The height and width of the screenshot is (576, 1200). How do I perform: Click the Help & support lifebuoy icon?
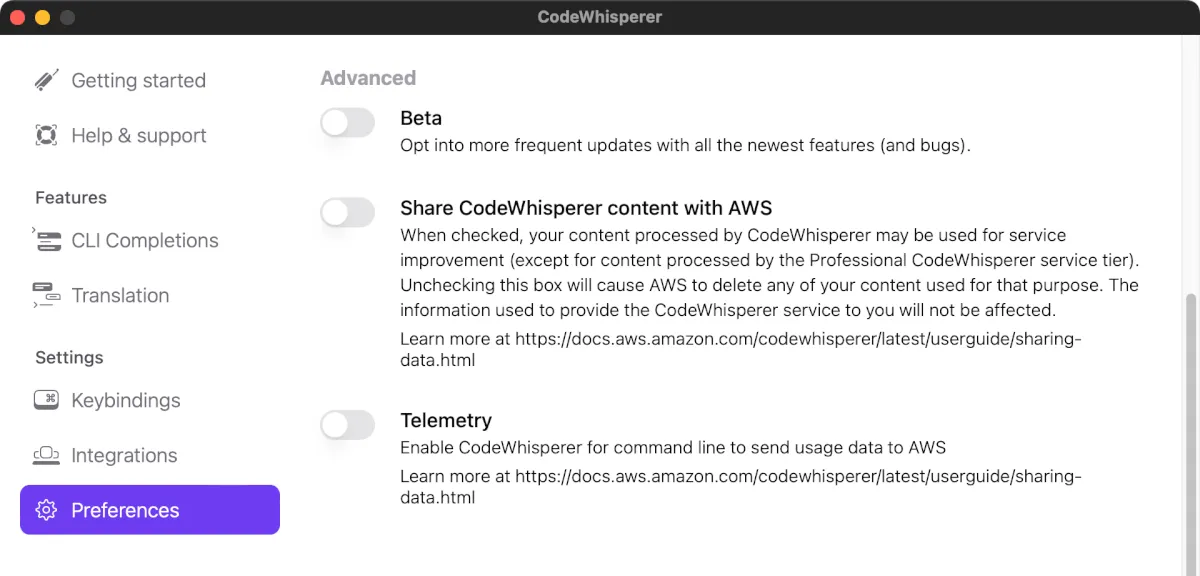[x=46, y=135]
